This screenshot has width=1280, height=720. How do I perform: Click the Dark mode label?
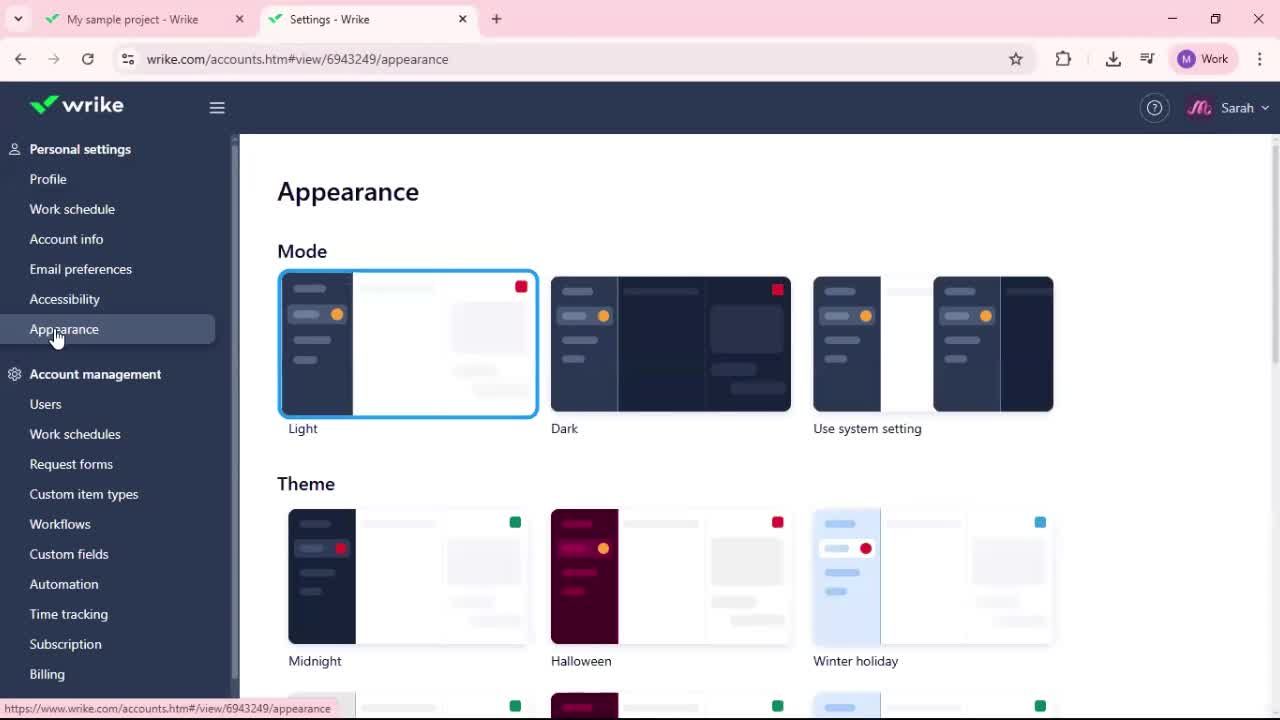[x=564, y=429]
